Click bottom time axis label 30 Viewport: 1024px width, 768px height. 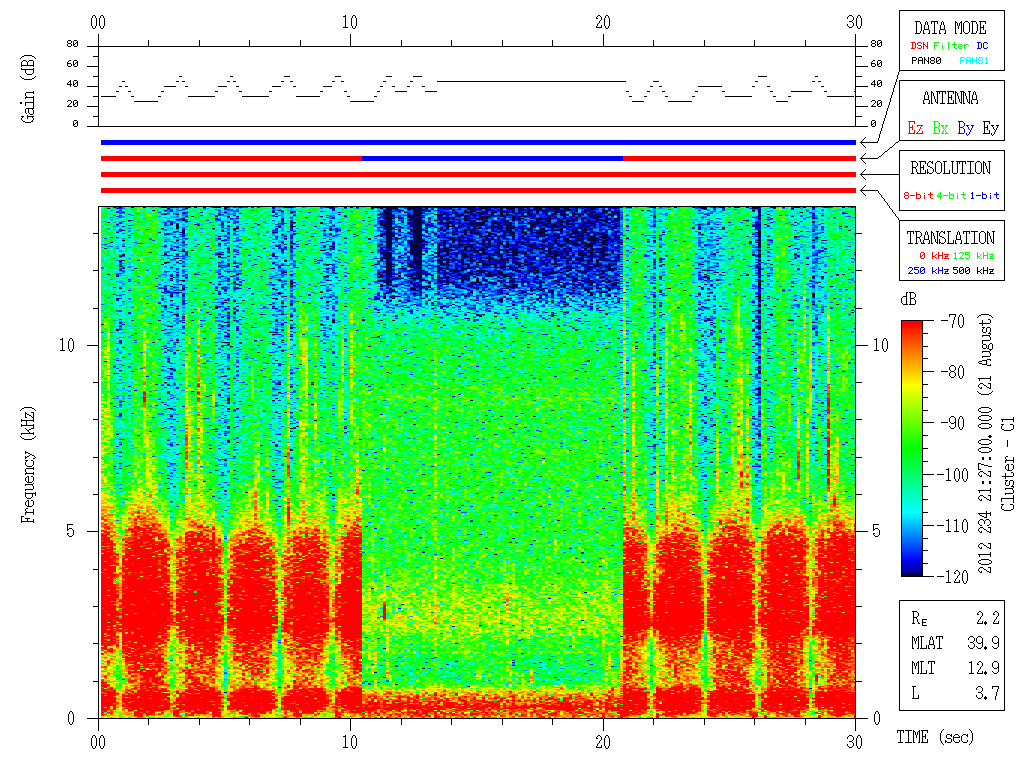tap(855, 742)
